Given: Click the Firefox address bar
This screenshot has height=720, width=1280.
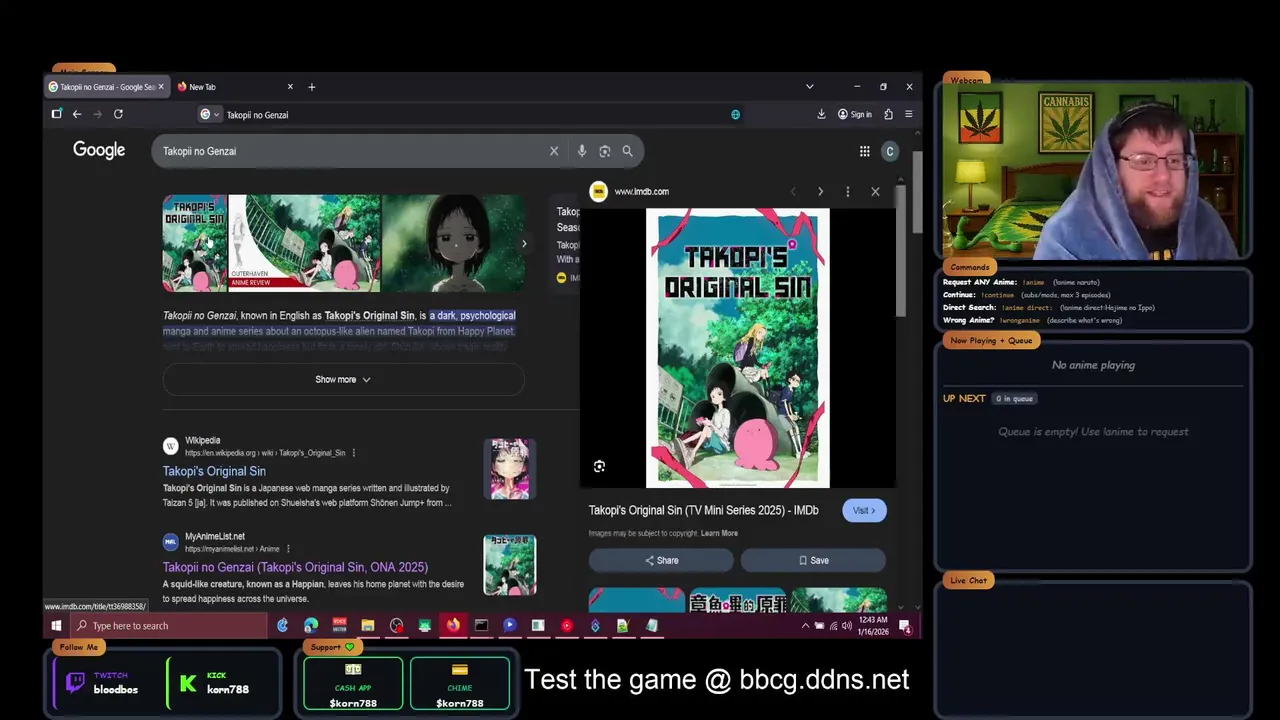Looking at the screenshot, I should (x=470, y=114).
